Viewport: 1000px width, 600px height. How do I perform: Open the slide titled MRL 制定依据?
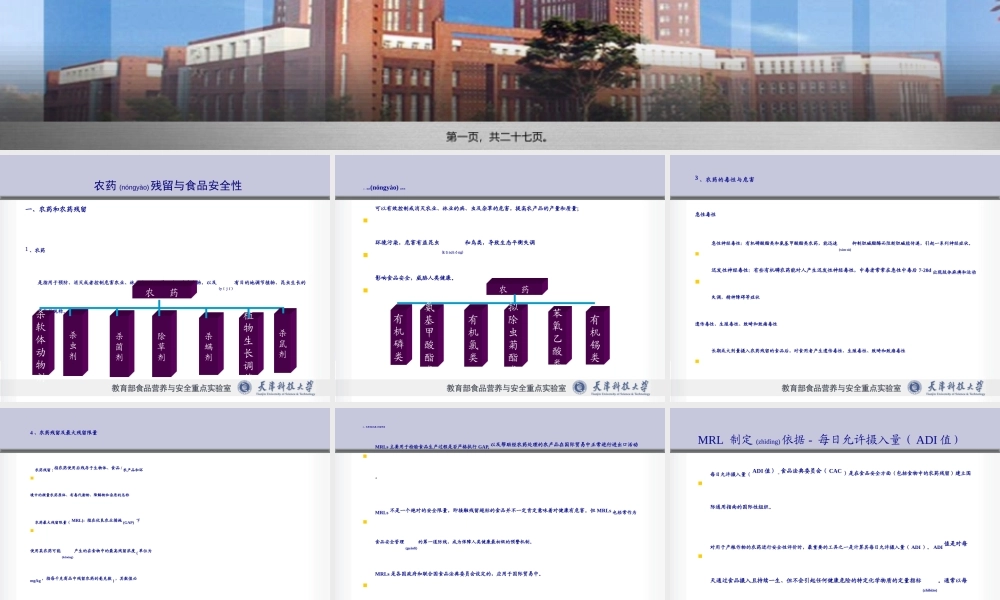click(828, 437)
